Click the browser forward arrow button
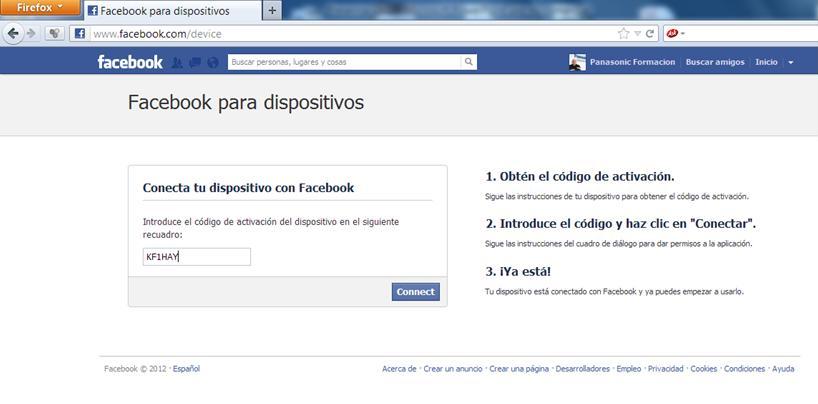This screenshot has height=404, width=818. (31, 34)
